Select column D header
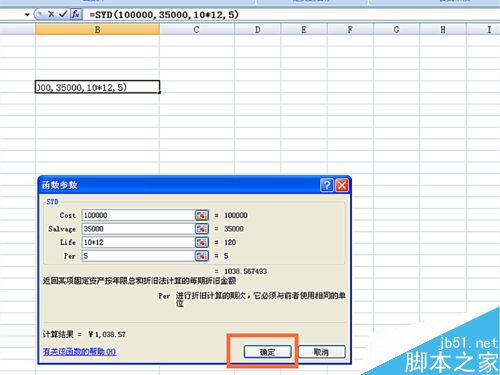This screenshot has width=500, height=375. tap(258, 30)
